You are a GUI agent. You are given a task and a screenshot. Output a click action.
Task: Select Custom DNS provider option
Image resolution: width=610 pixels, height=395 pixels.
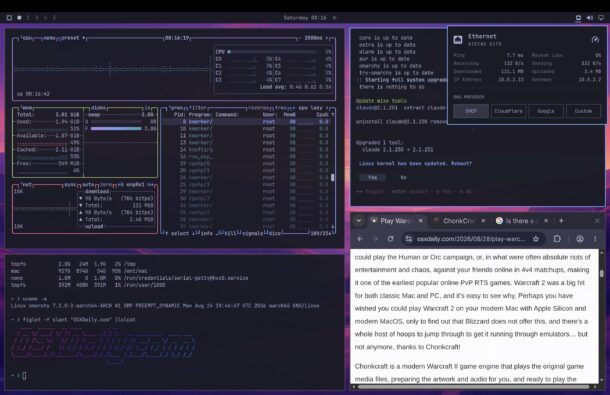pyautogui.click(x=583, y=111)
